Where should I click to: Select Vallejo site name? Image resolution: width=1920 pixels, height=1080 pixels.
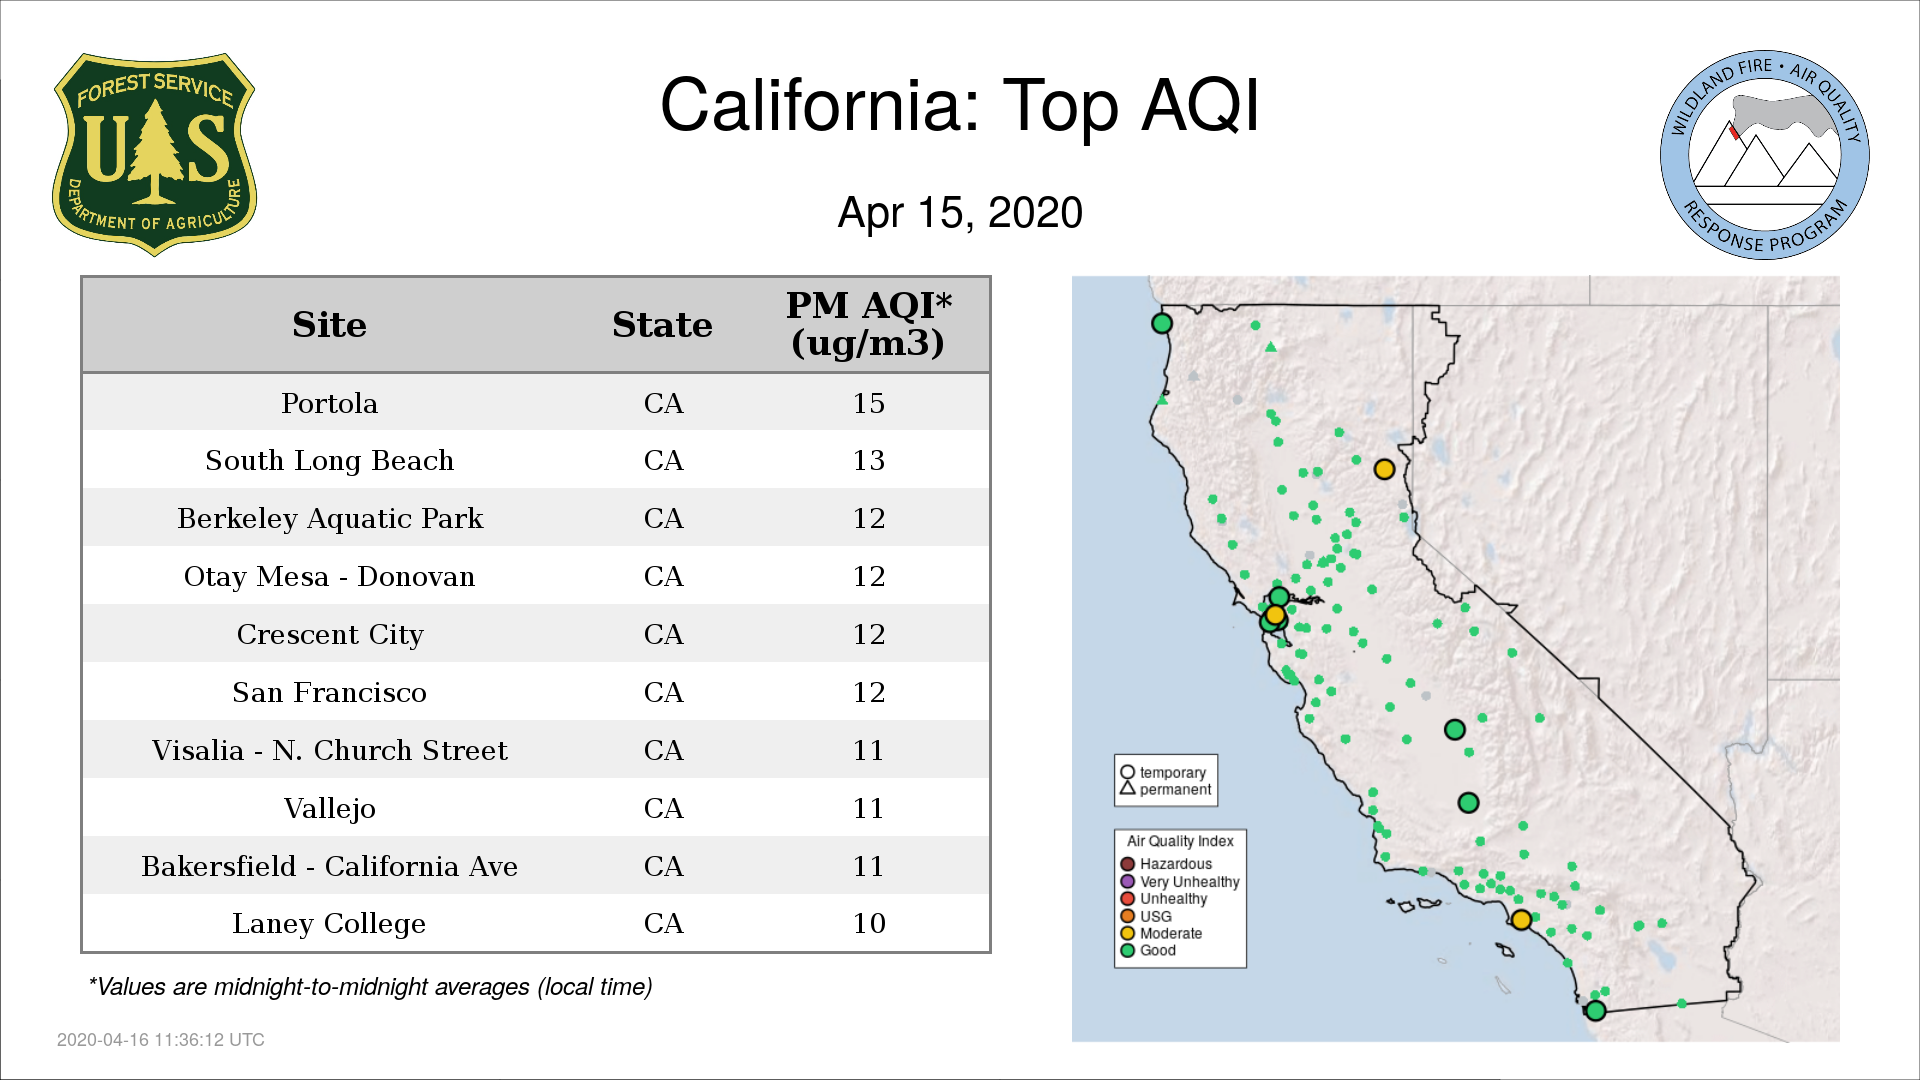(x=329, y=808)
